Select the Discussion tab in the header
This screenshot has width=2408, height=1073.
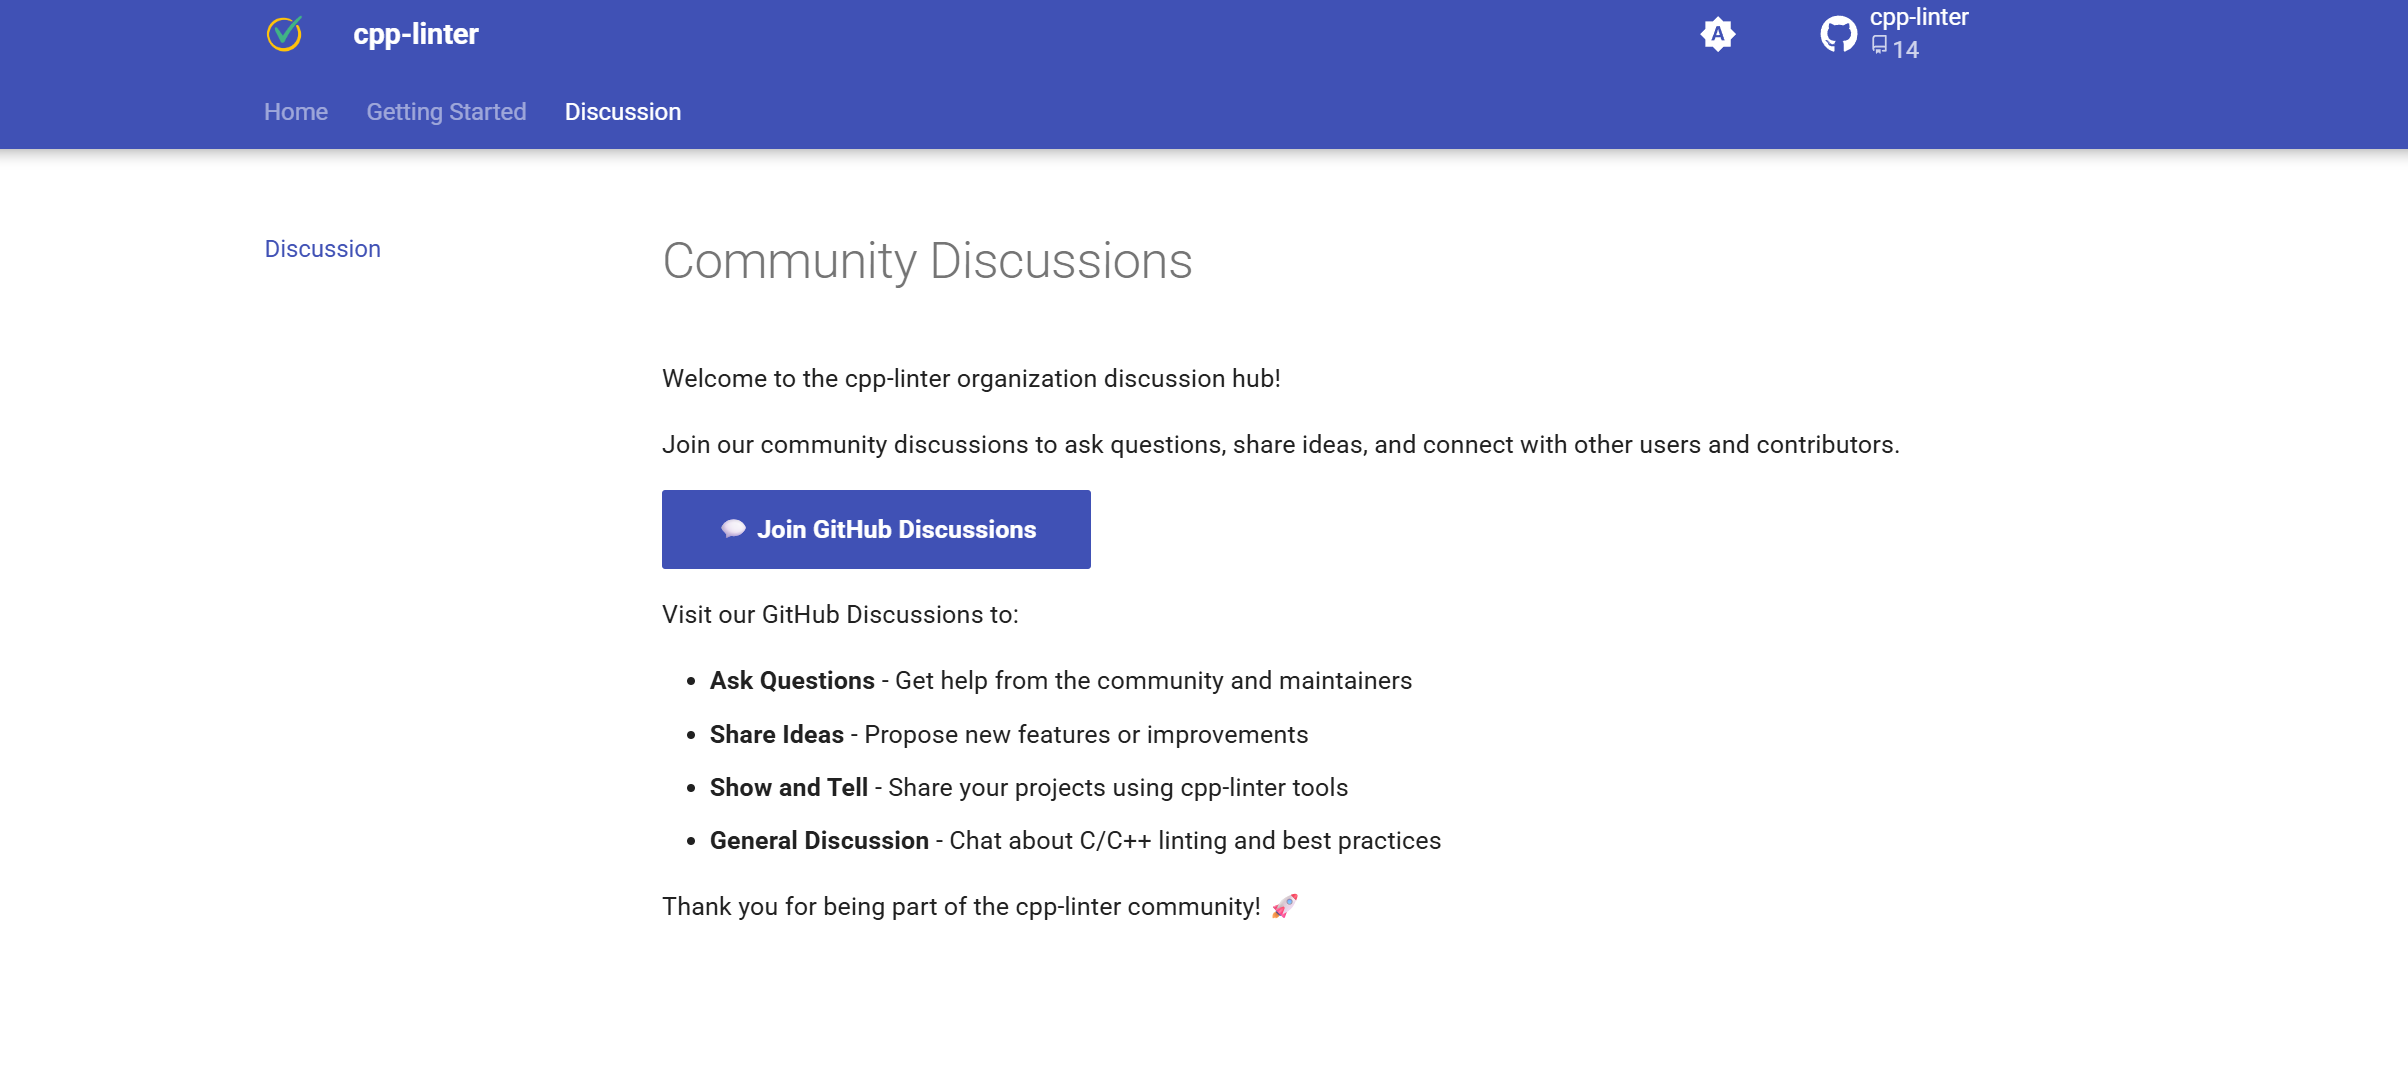tap(622, 112)
